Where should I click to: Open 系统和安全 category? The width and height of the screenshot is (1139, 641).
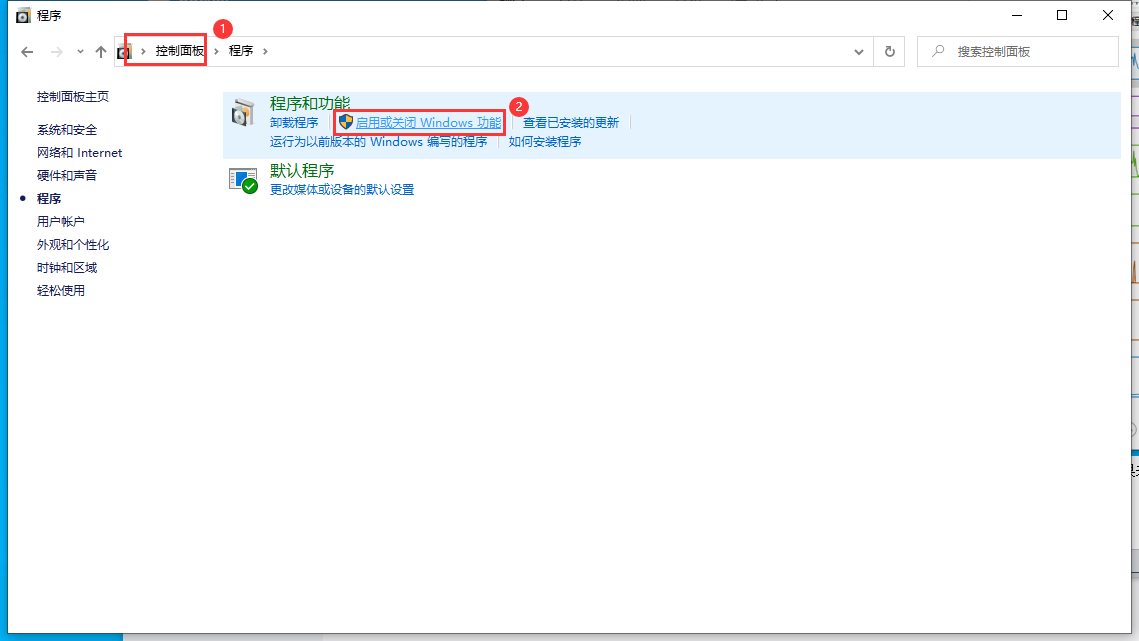coord(67,130)
